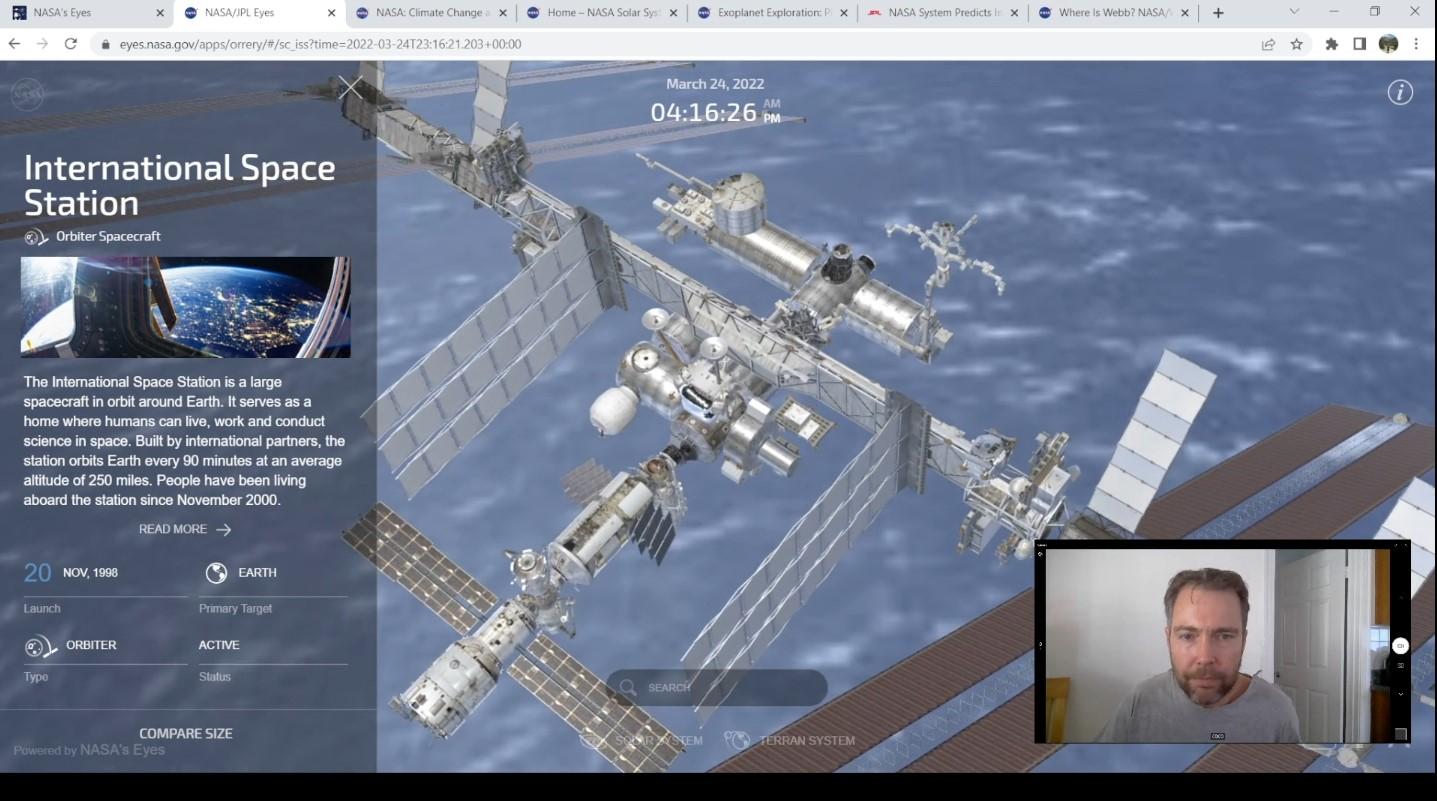Viewport: 1437px width, 801px height.
Task: Open the Chrome profile avatar
Action: point(1388,44)
